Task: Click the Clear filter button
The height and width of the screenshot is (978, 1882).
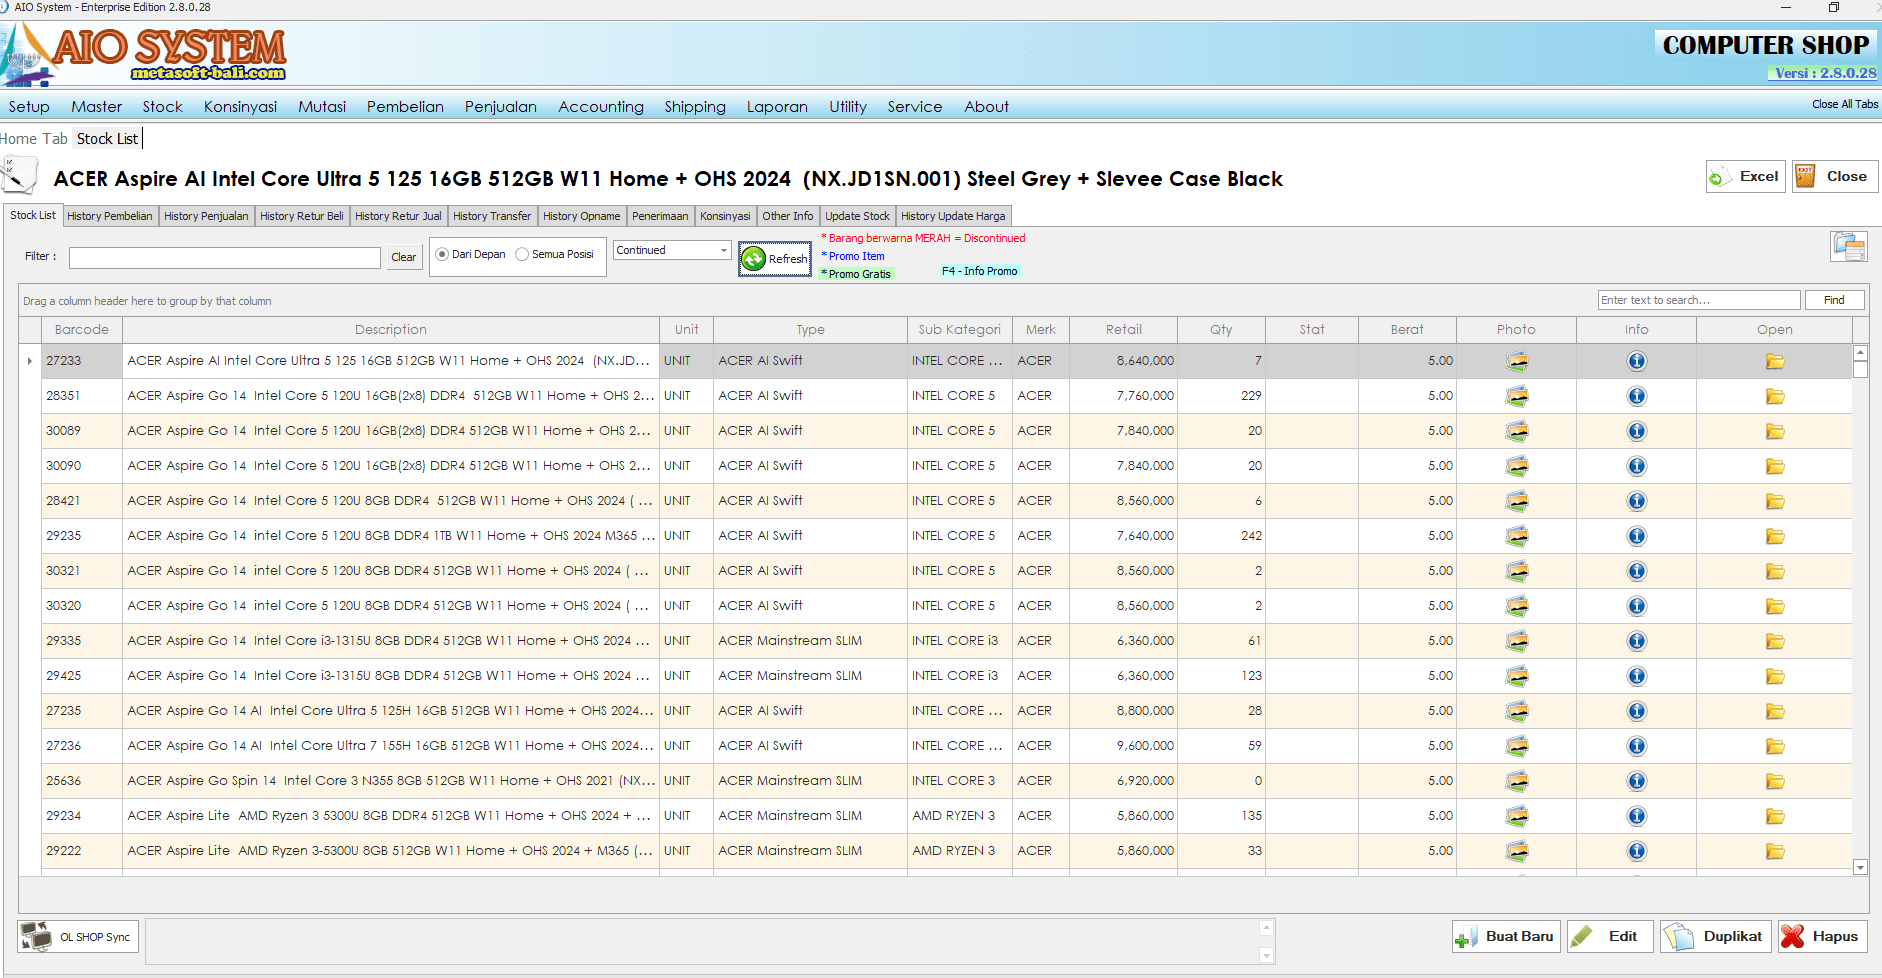Action: click(404, 257)
